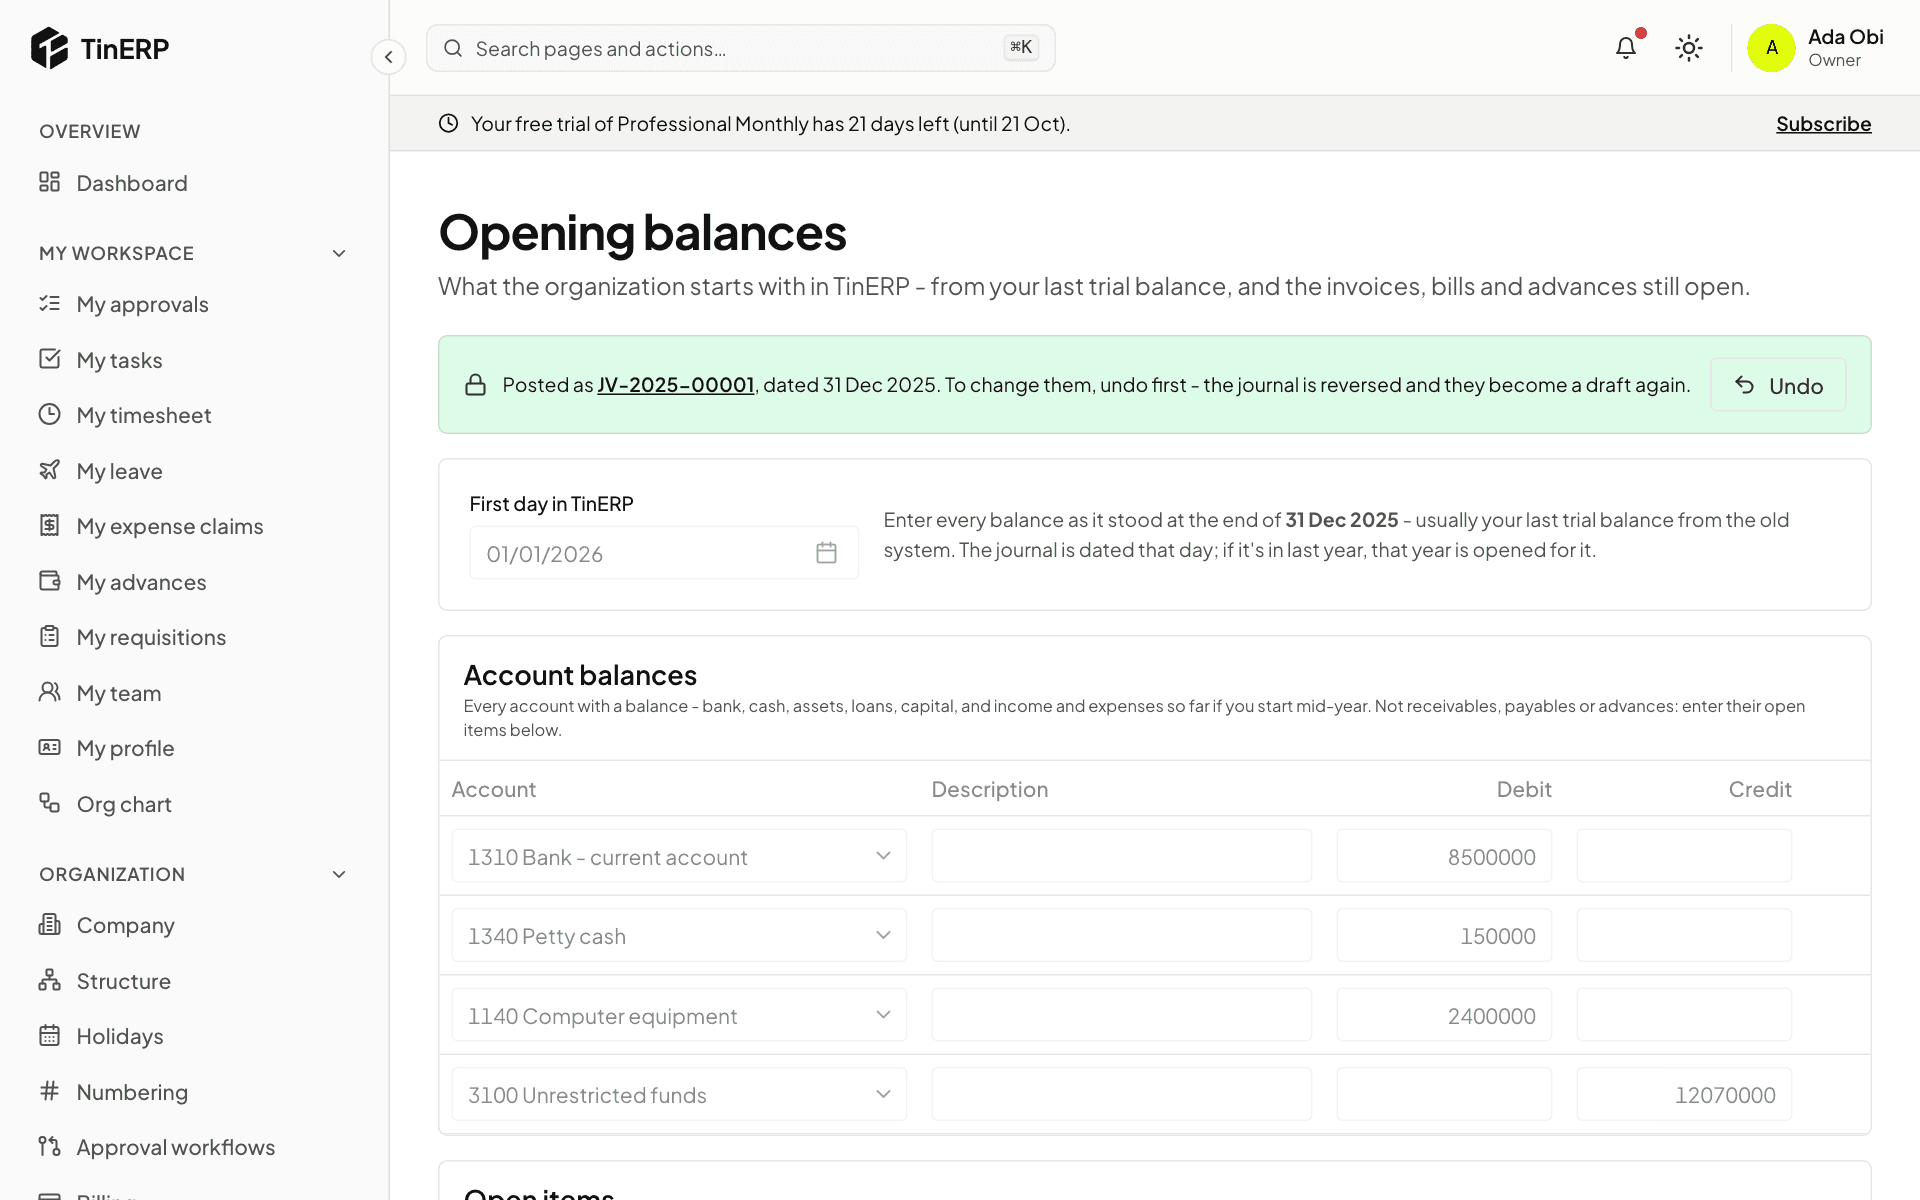Click the First day in TinERP date field

664,553
